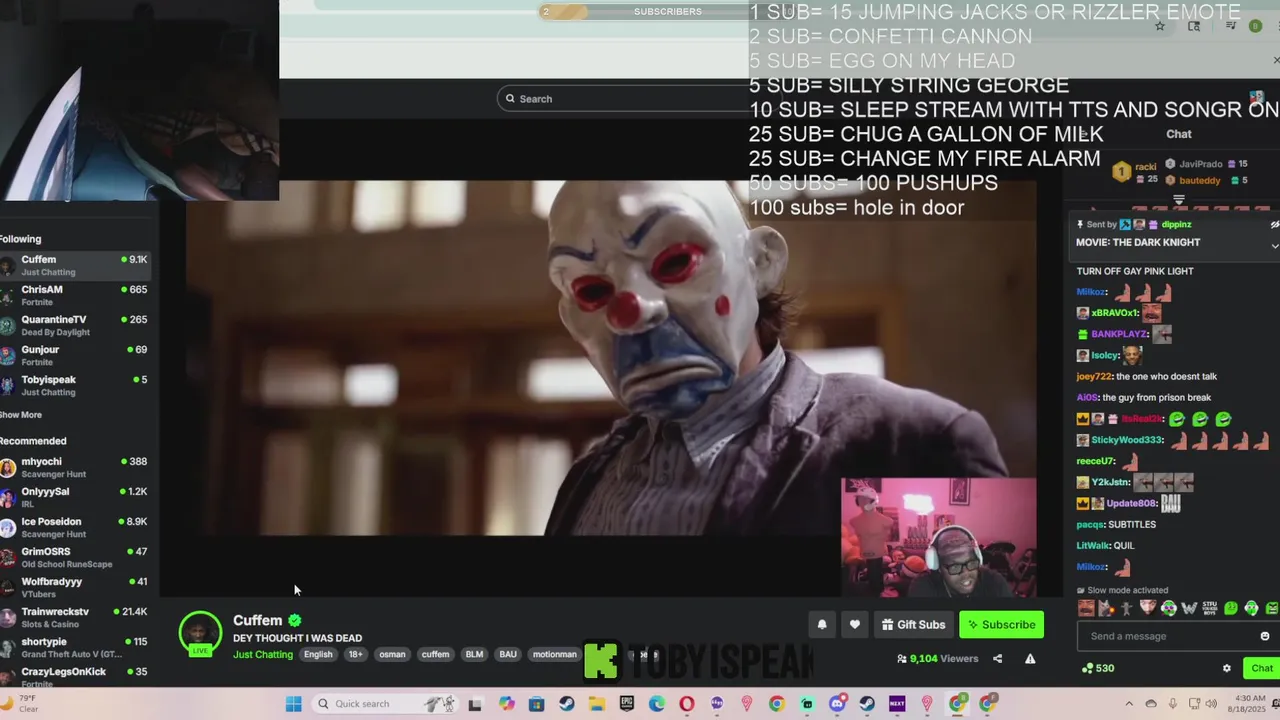Hide the pinned message with eye-slash icon

1274,225
